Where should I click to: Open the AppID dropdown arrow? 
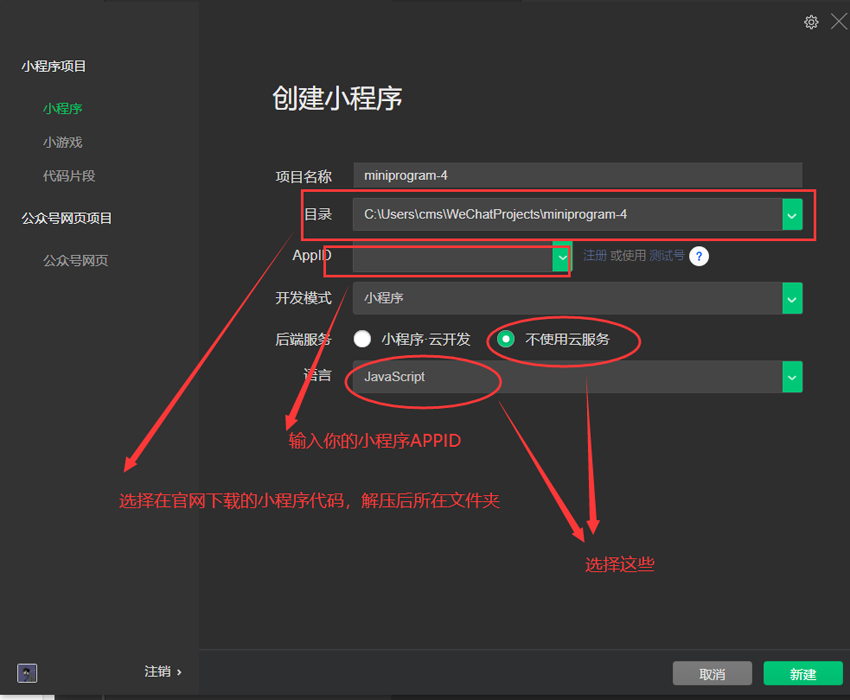(x=561, y=256)
